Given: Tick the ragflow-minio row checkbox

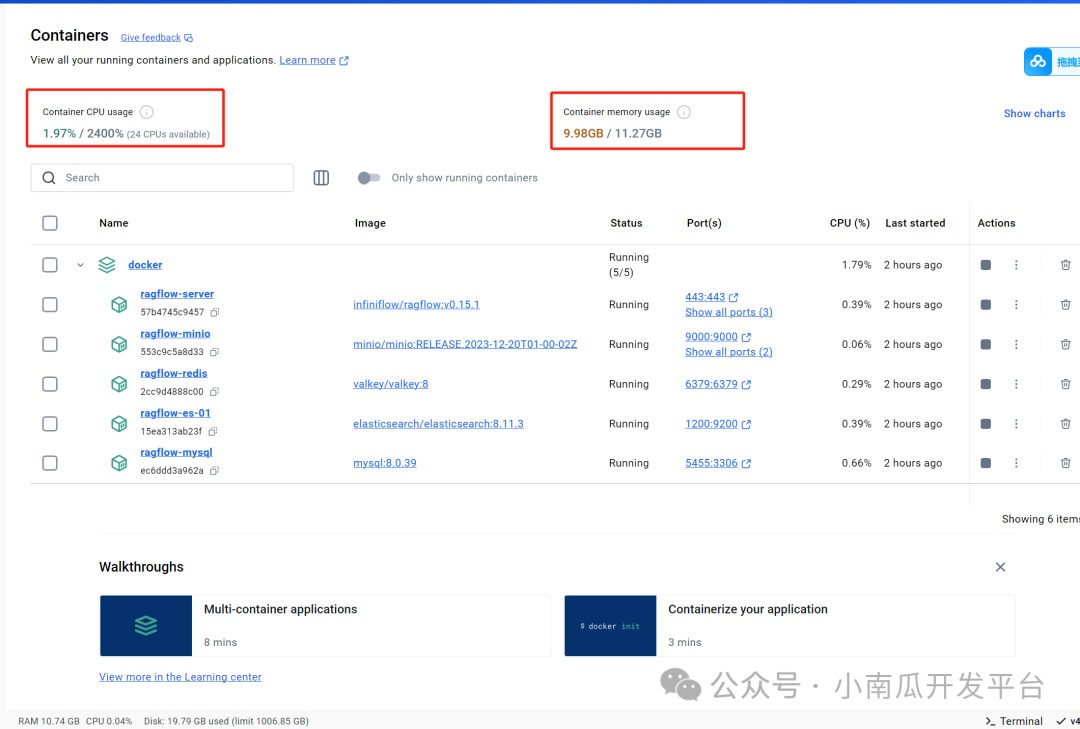Looking at the screenshot, I should coord(50,344).
